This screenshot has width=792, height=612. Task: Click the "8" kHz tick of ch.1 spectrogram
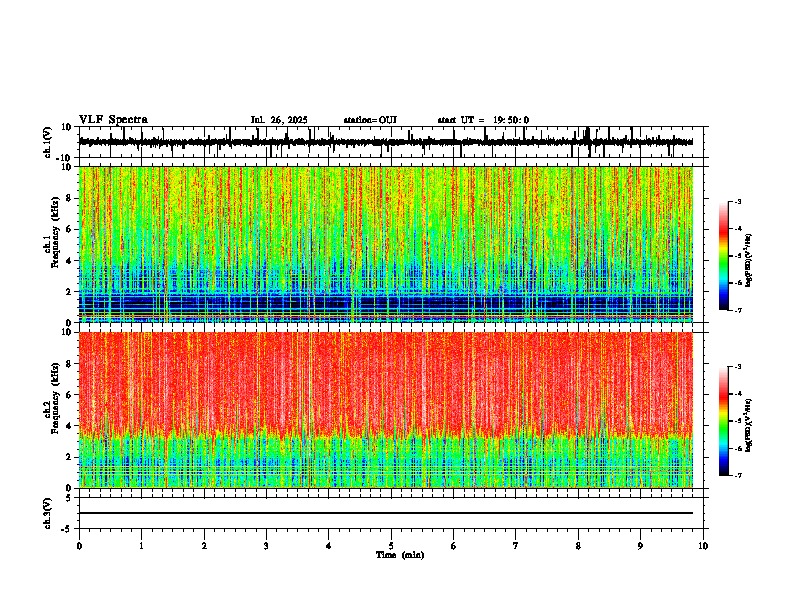click(x=70, y=198)
